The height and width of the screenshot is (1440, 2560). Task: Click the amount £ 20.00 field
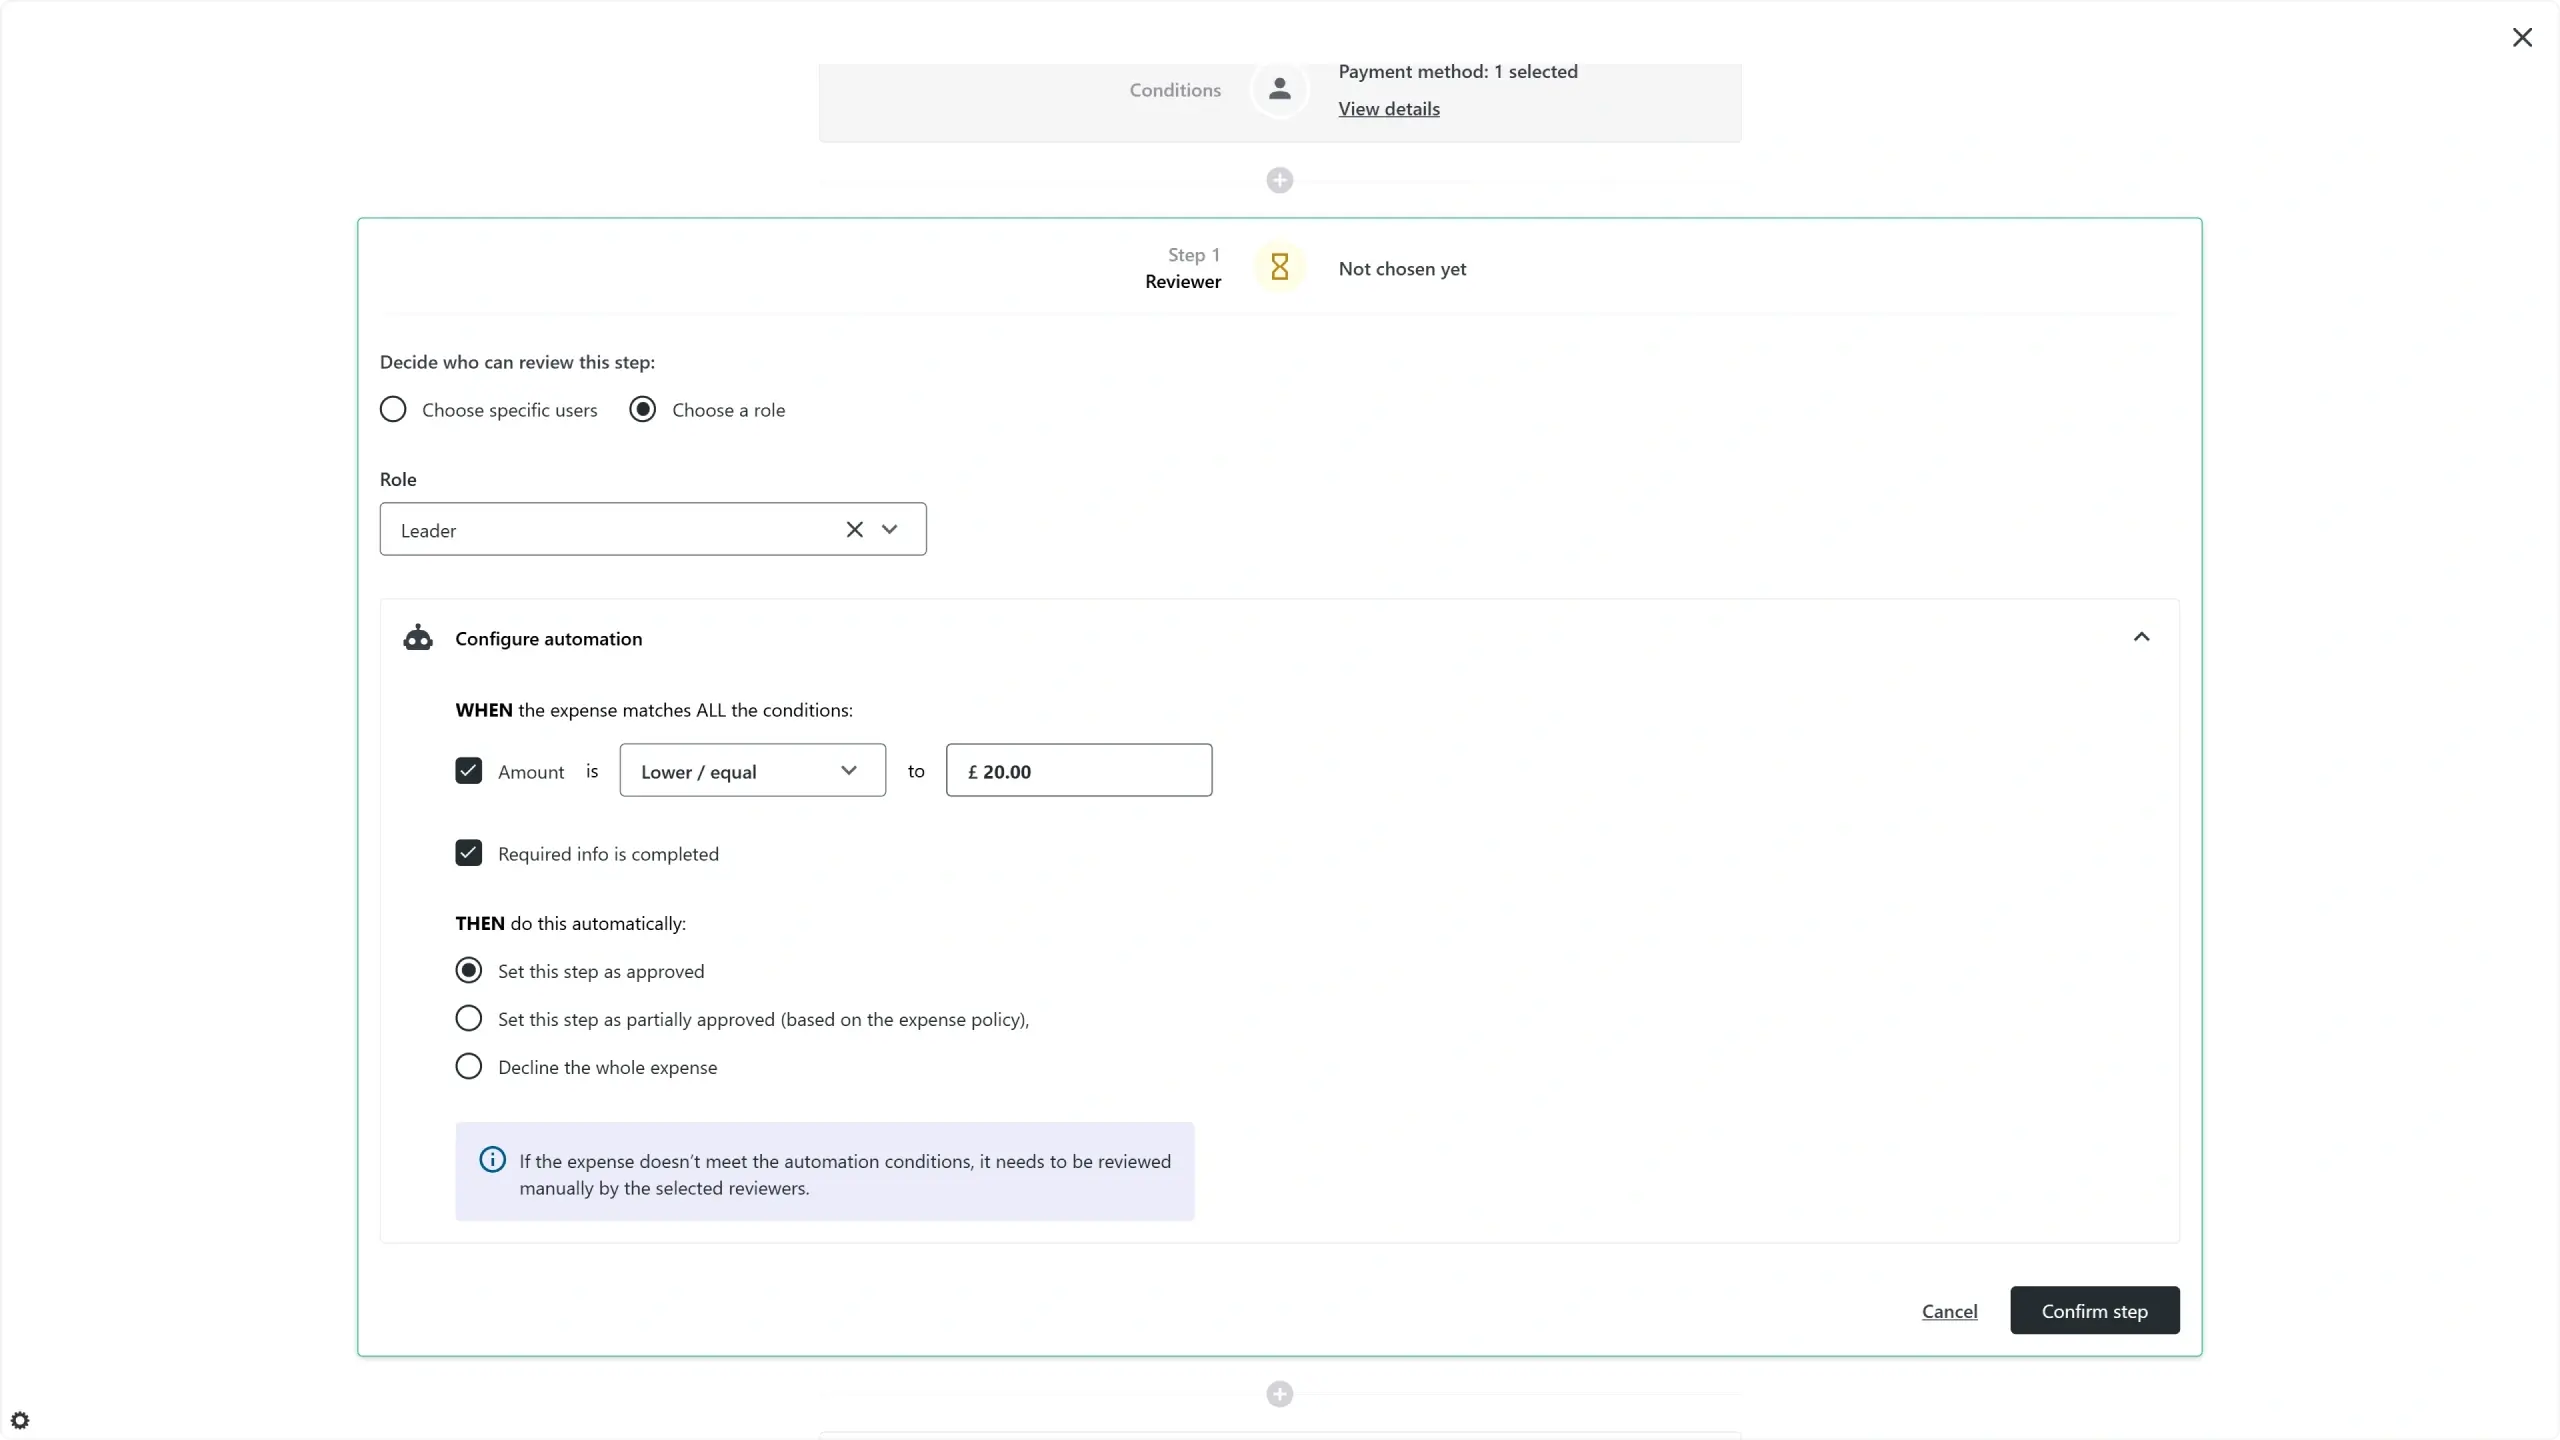pyautogui.click(x=1078, y=770)
